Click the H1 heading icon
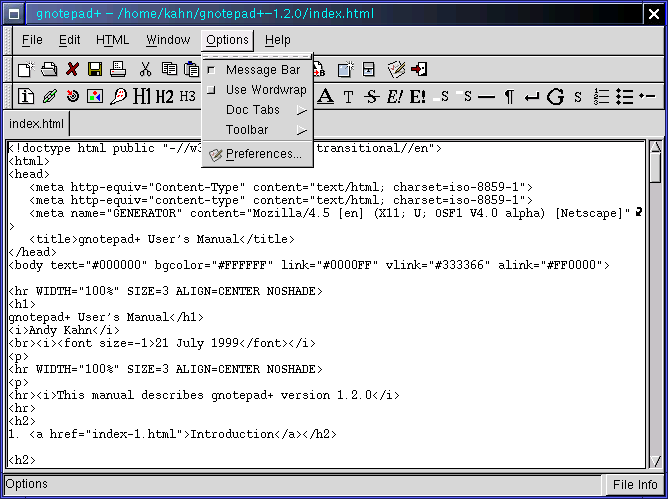This screenshot has width=668, height=499. (x=141, y=97)
